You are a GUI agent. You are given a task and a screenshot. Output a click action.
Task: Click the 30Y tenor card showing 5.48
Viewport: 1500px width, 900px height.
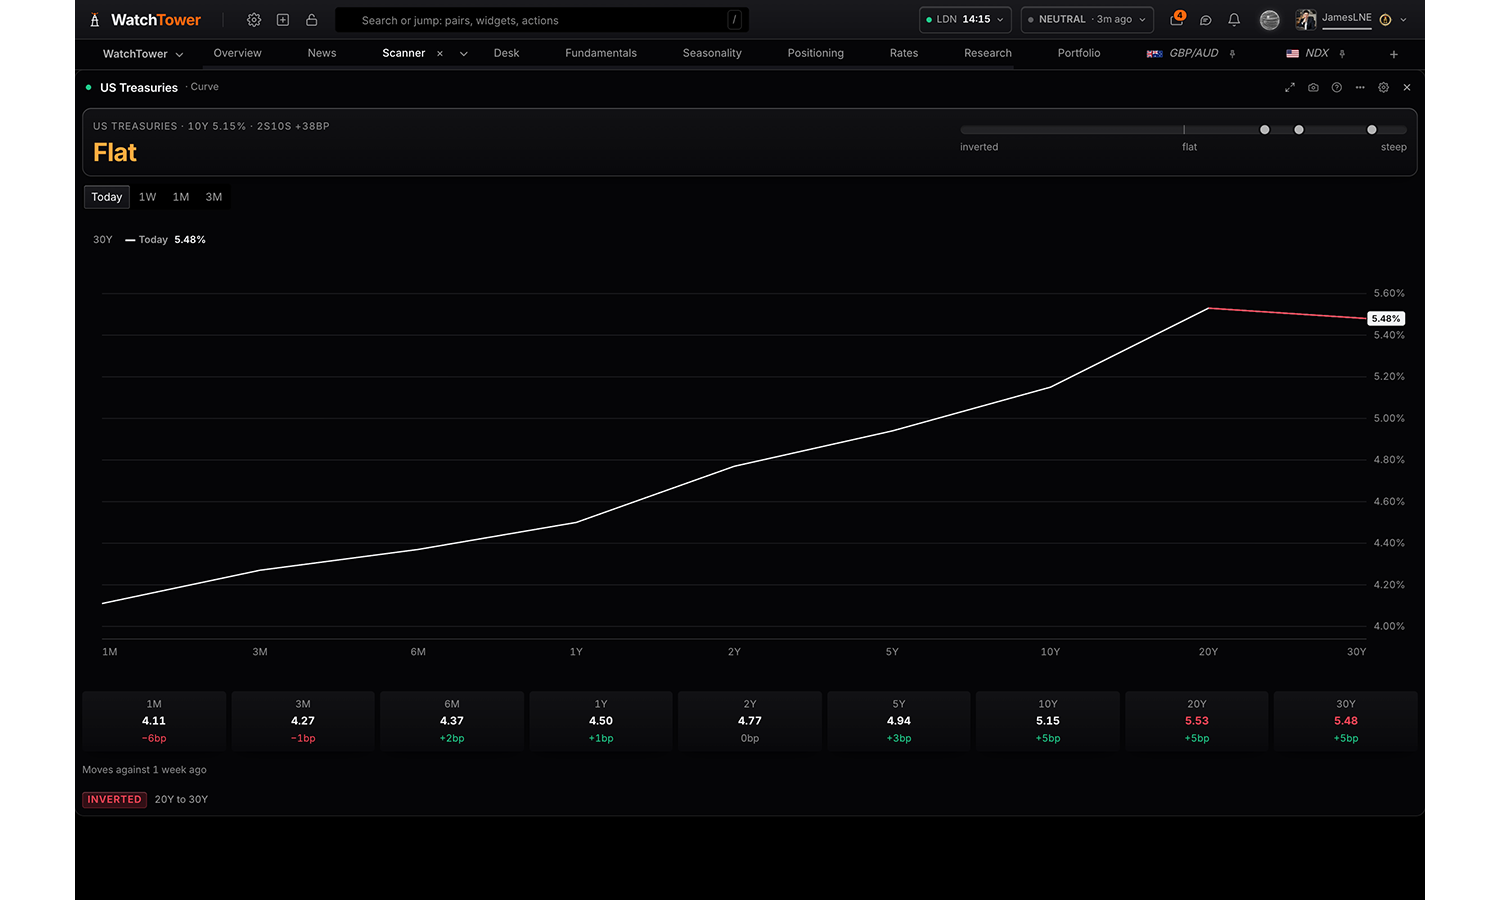(x=1346, y=721)
